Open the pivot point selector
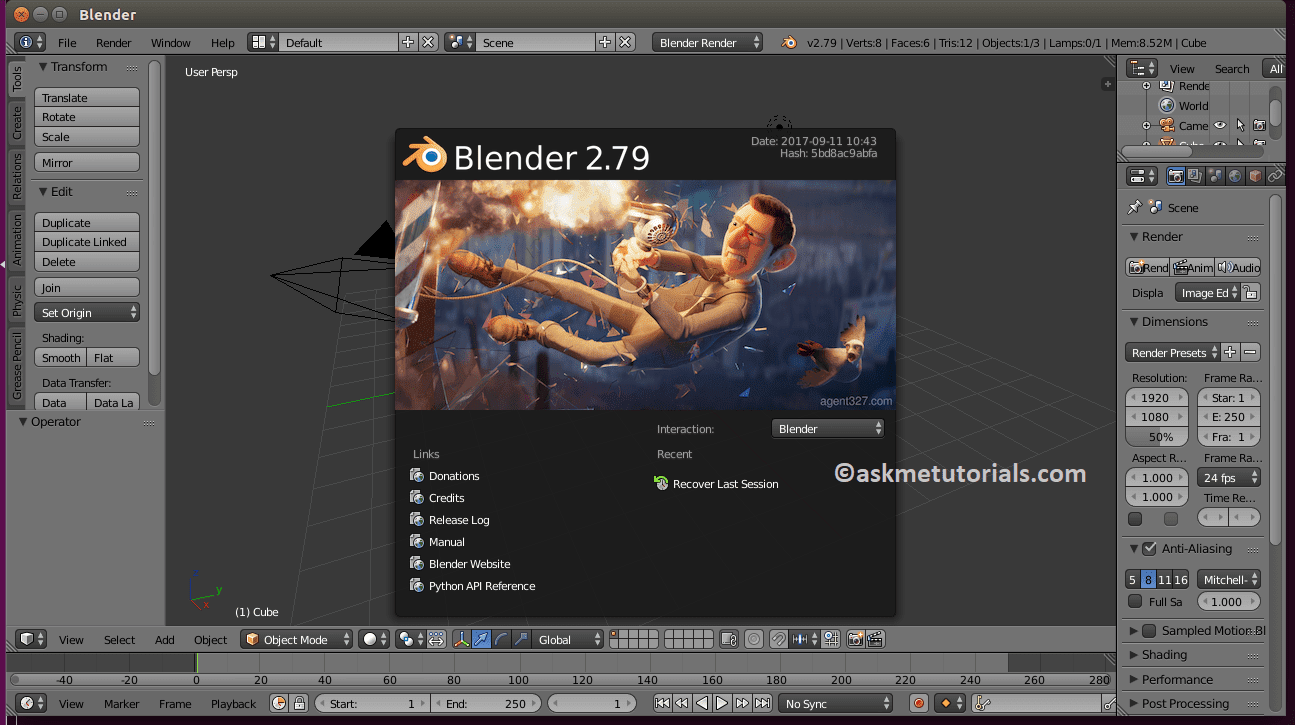Viewport: 1295px width, 725px height. [x=409, y=639]
